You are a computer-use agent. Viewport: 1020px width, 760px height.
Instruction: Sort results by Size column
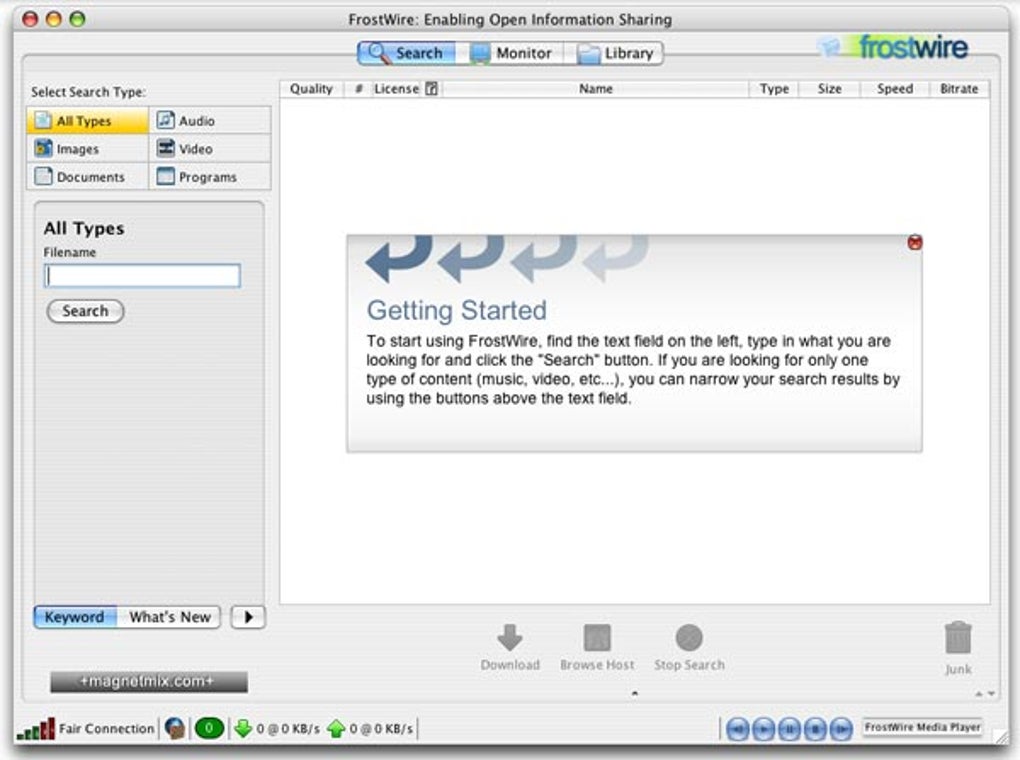[x=829, y=89]
